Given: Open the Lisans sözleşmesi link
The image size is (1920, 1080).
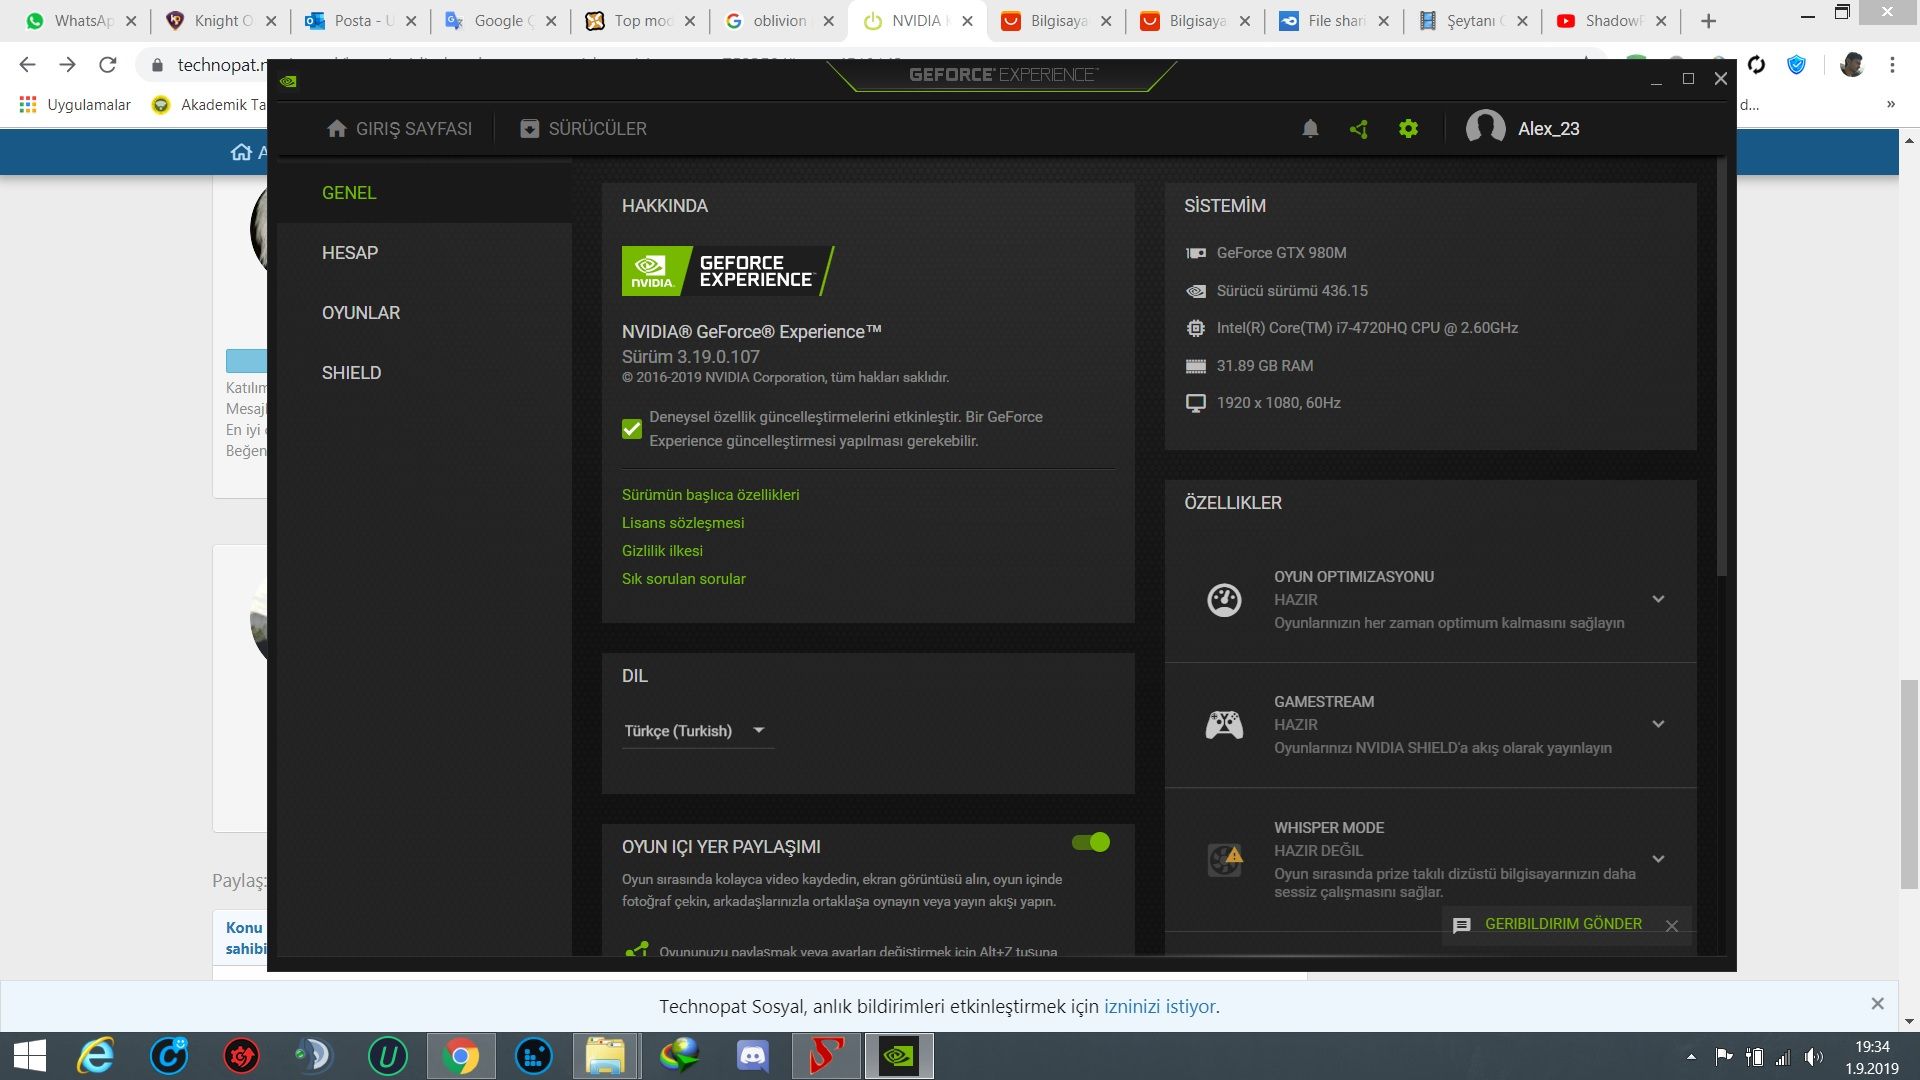Looking at the screenshot, I should tap(683, 523).
